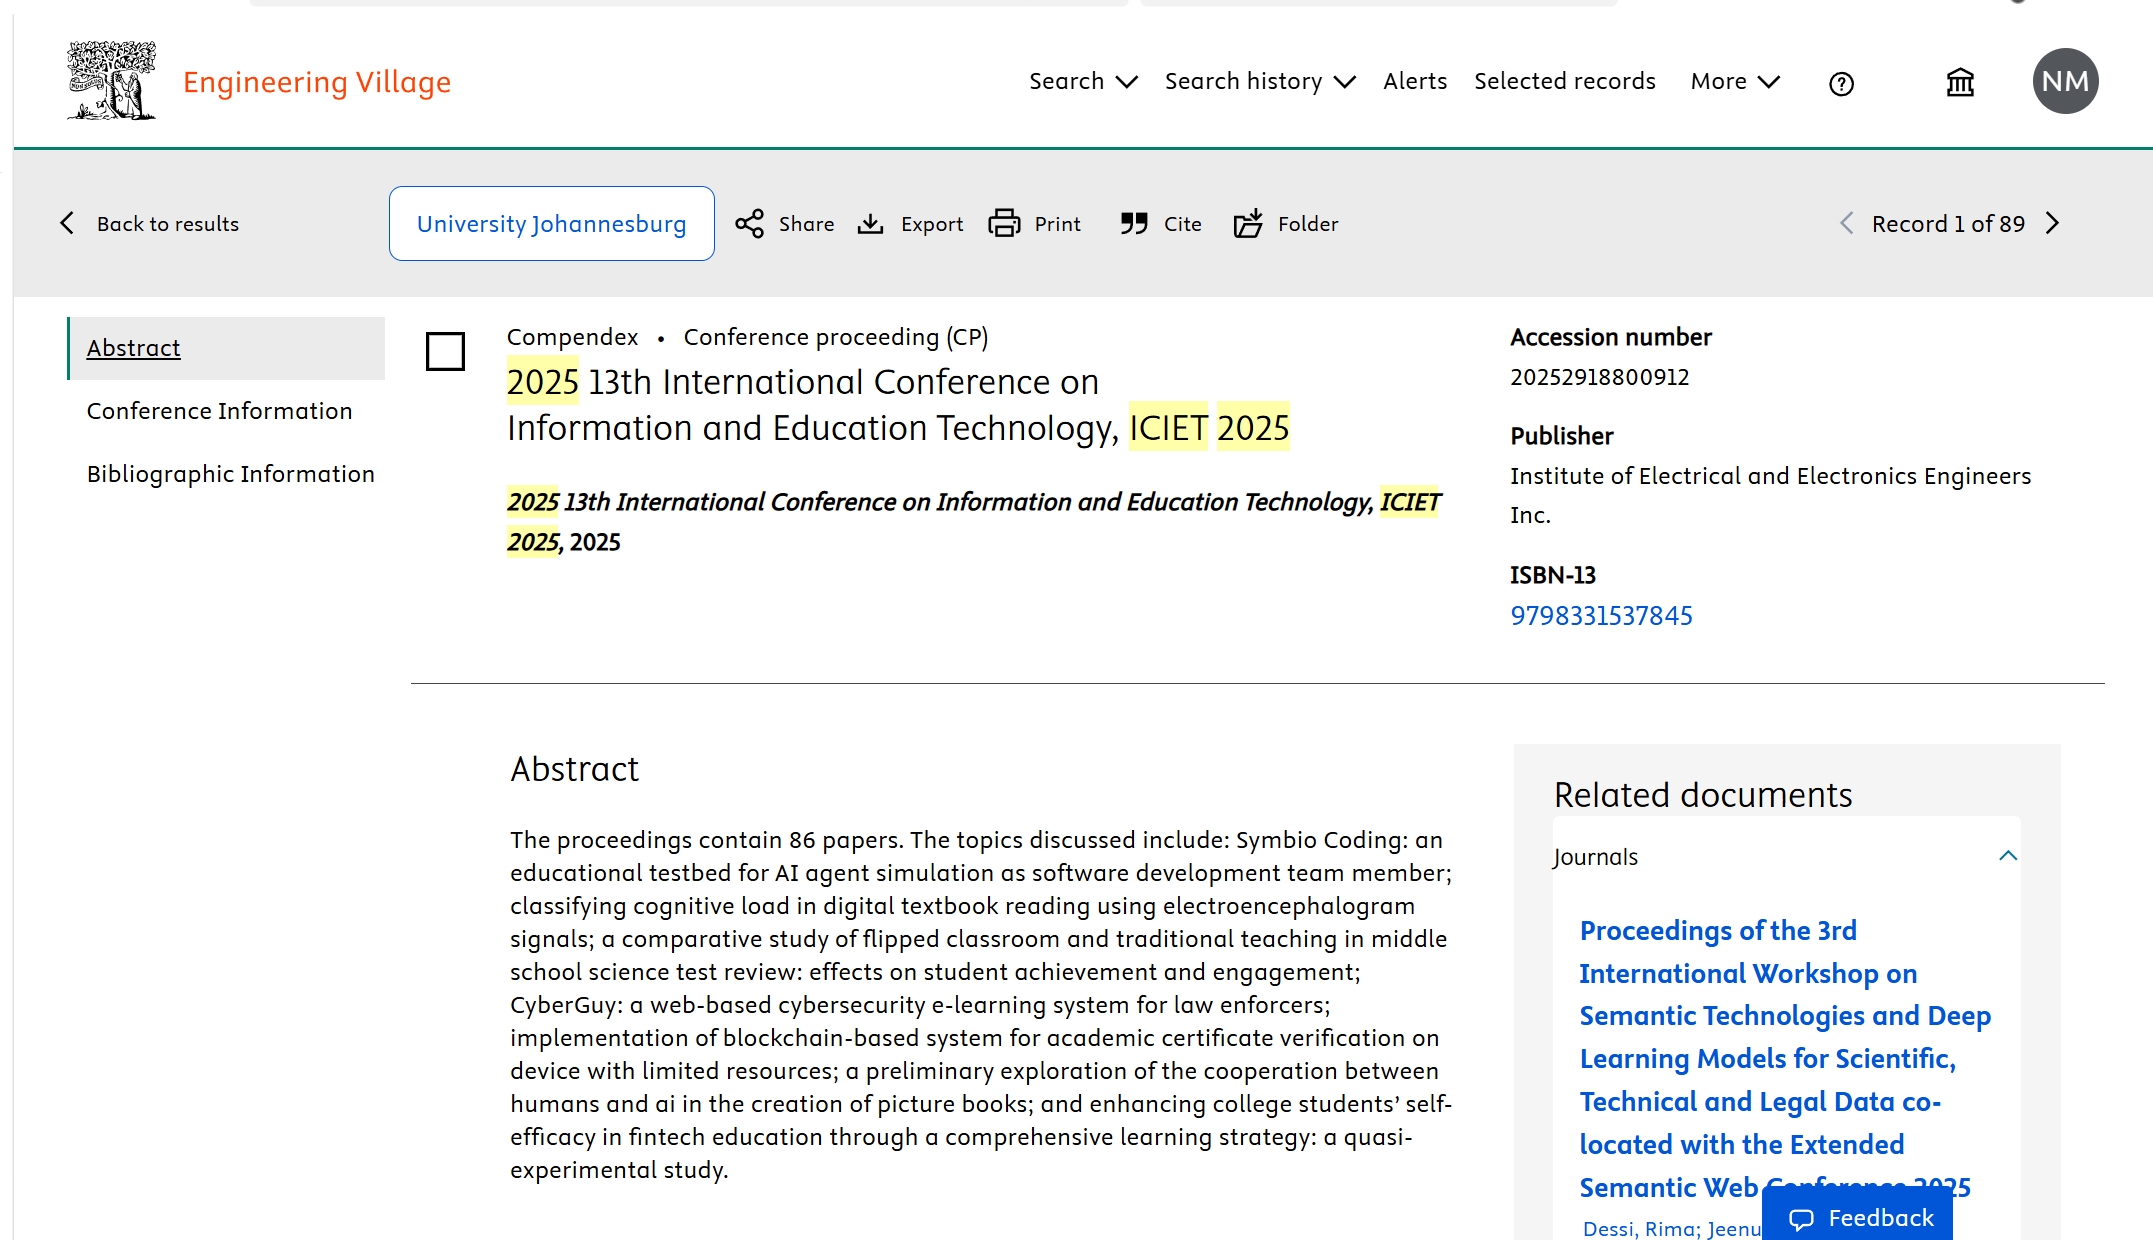The height and width of the screenshot is (1240, 2153).
Task: Click accession number 20252918800912
Action: tap(1599, 377)
